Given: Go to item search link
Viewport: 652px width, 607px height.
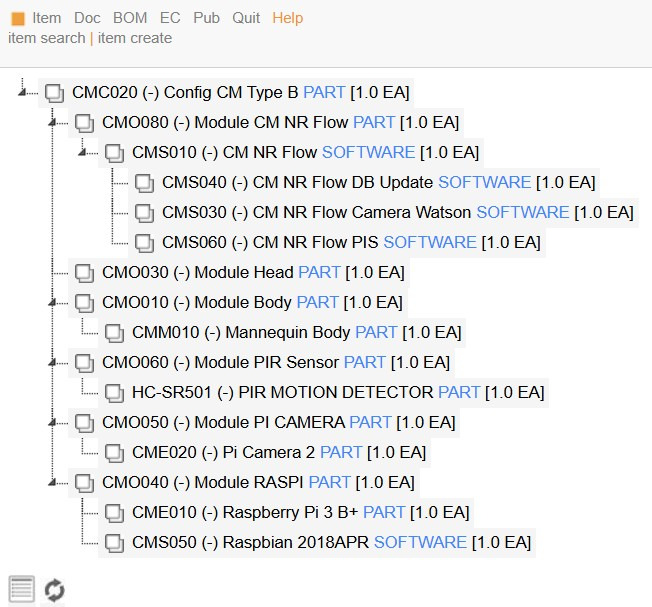Looking at the screenshot, I should tap(47, 38).
